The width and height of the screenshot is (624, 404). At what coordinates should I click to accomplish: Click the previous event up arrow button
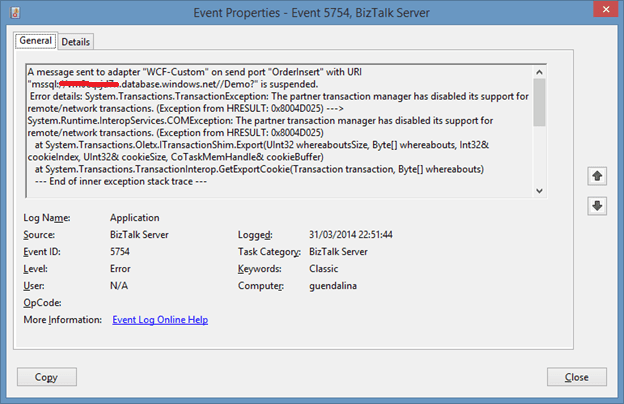(597, 176)
